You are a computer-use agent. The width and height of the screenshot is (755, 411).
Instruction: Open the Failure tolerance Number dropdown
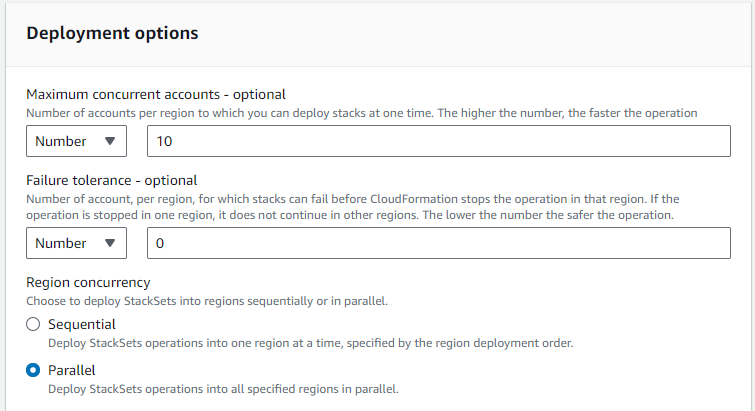[x=76, y=242]
